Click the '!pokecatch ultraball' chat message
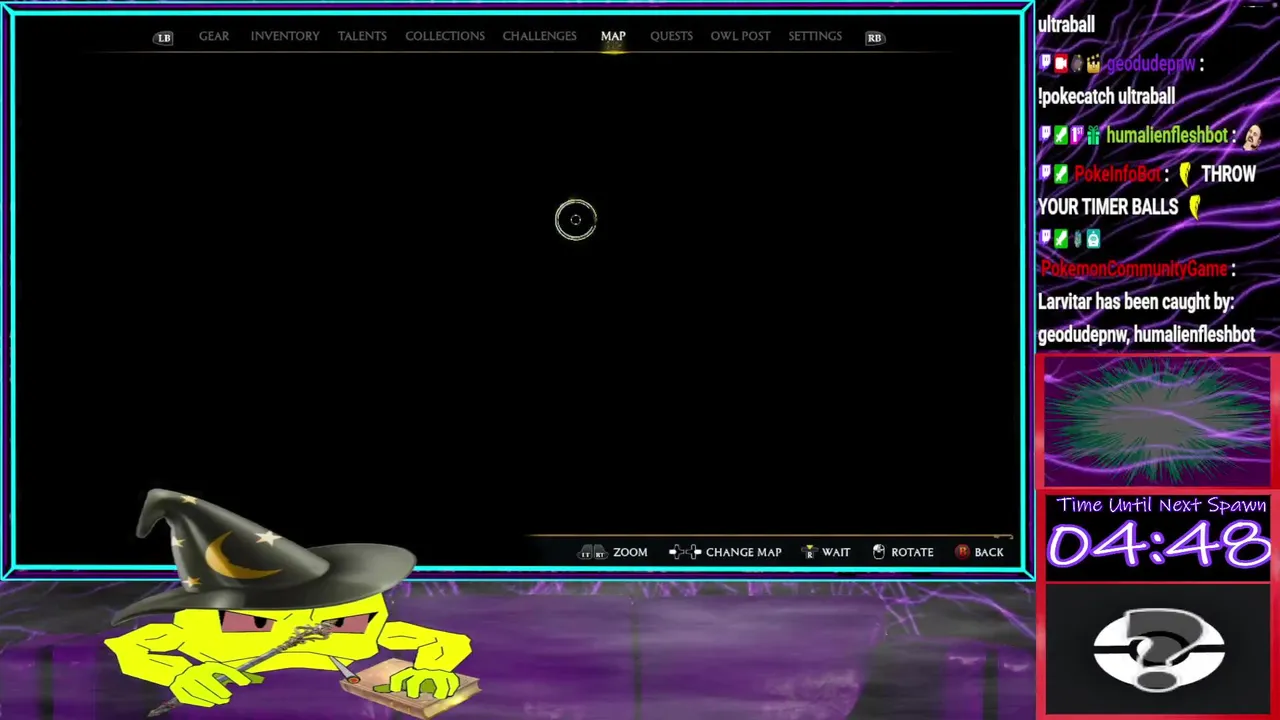This screenshot has width=1280, height=720. (x=1106, y=97)
